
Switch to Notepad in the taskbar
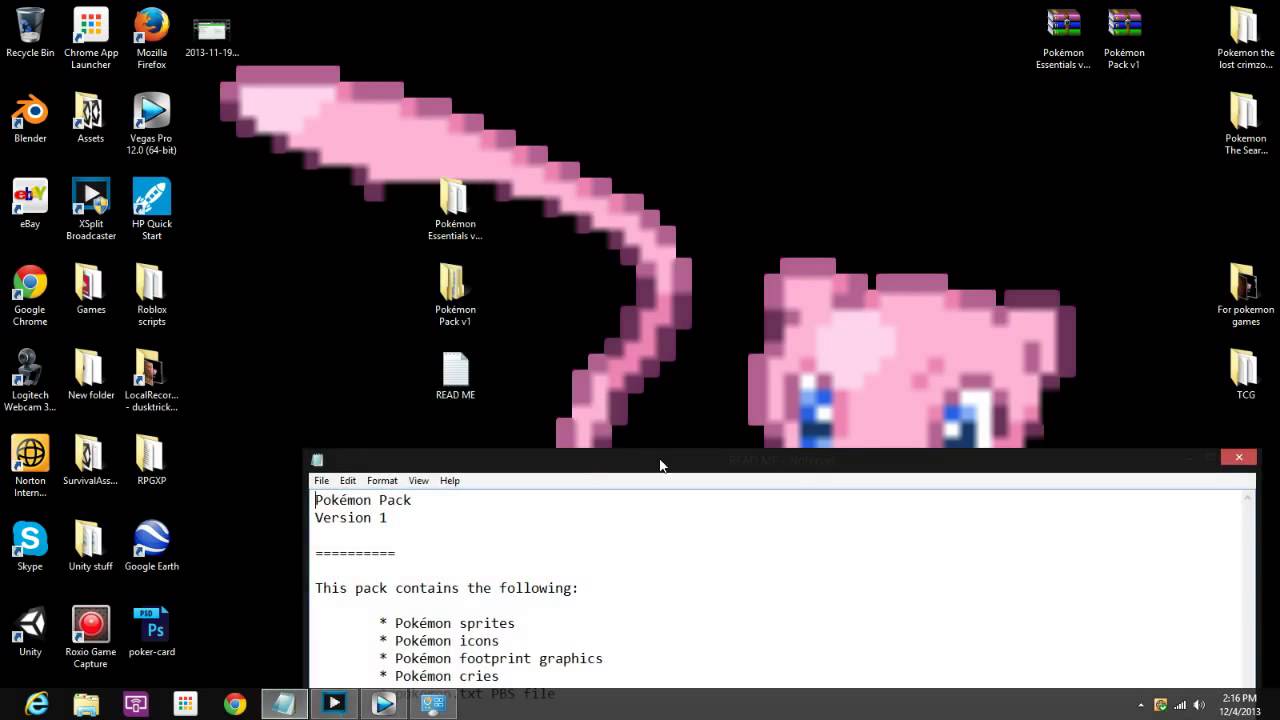pos(284,704)
